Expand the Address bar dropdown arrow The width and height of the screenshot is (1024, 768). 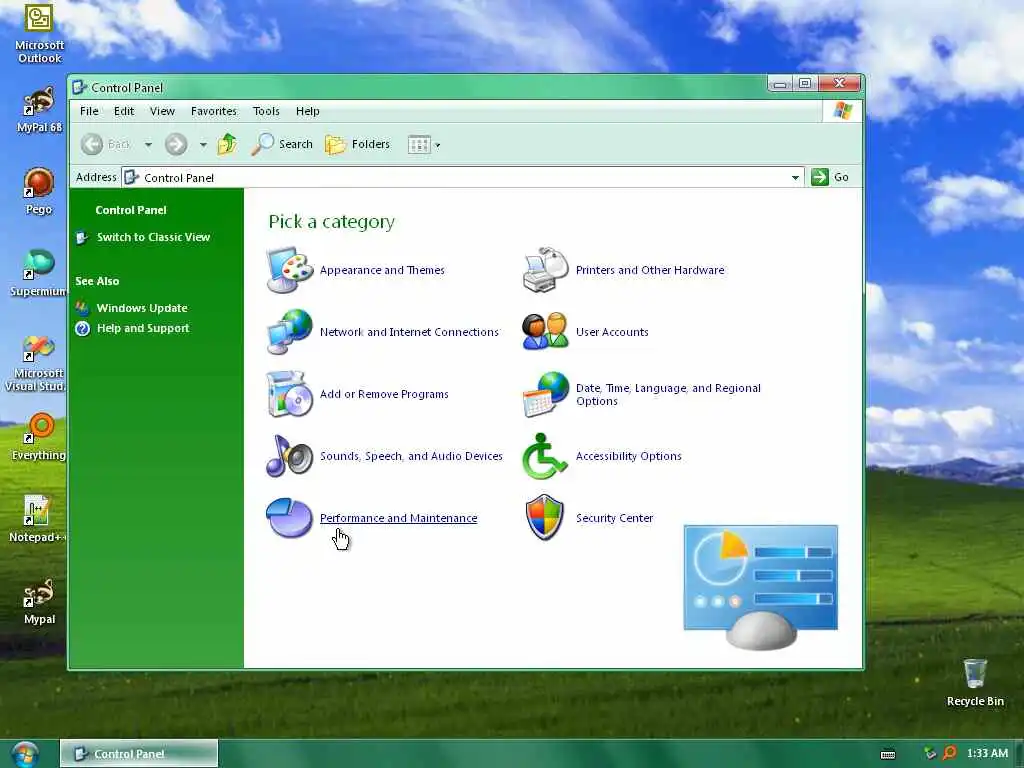pyautogui.click(x=795, y=177)
